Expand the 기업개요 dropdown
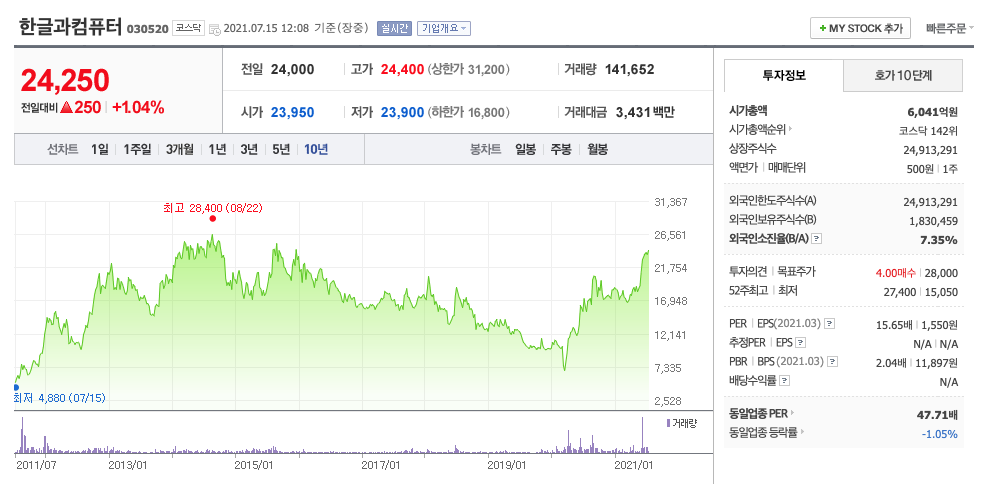This screenshot has width=984, height=484. [x=444, y=28]
